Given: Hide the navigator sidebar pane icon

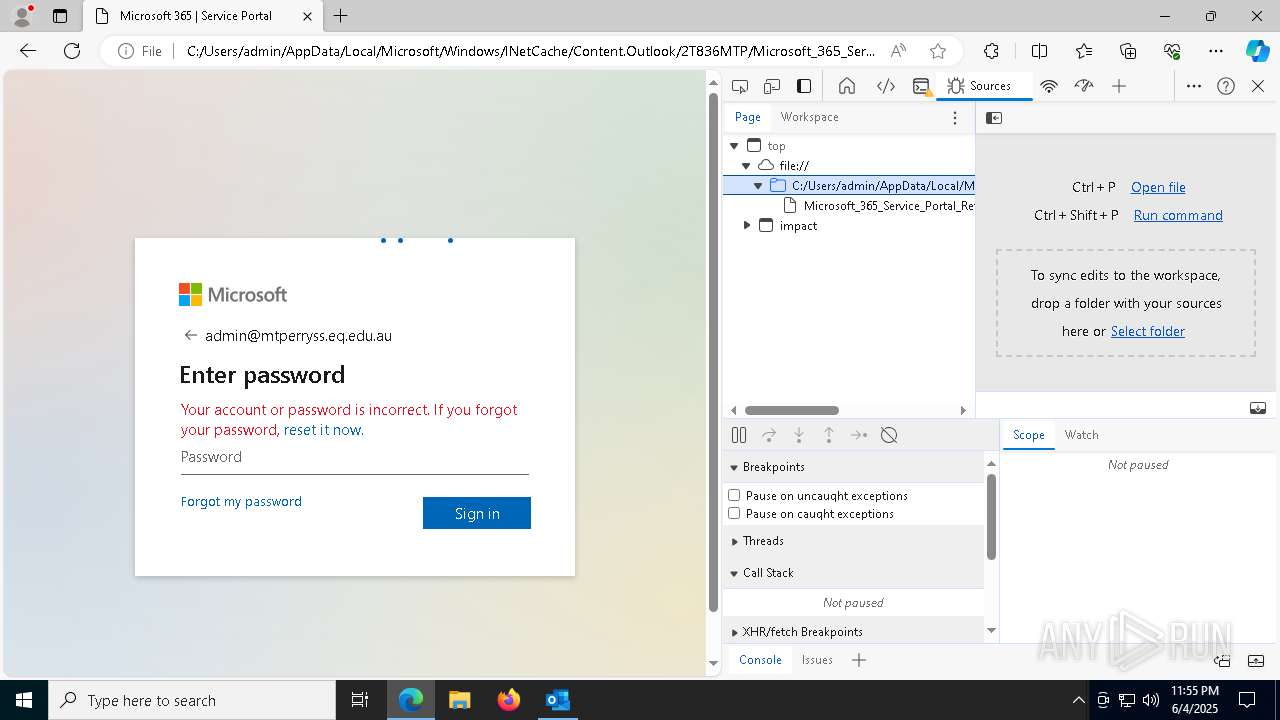Looking at the screenshot, I should pyautogui.click(x=994, y=118).
